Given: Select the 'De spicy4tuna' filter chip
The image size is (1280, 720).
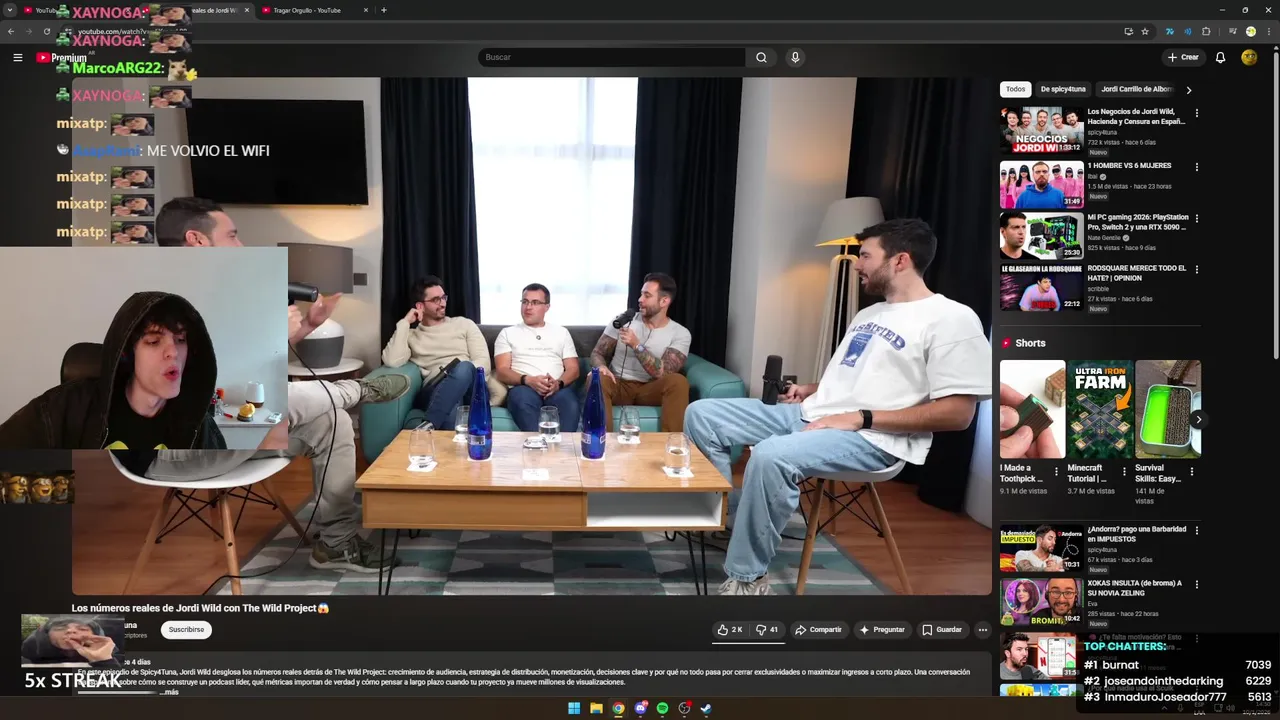Looking at the screenshot, I should [1063, 89].
